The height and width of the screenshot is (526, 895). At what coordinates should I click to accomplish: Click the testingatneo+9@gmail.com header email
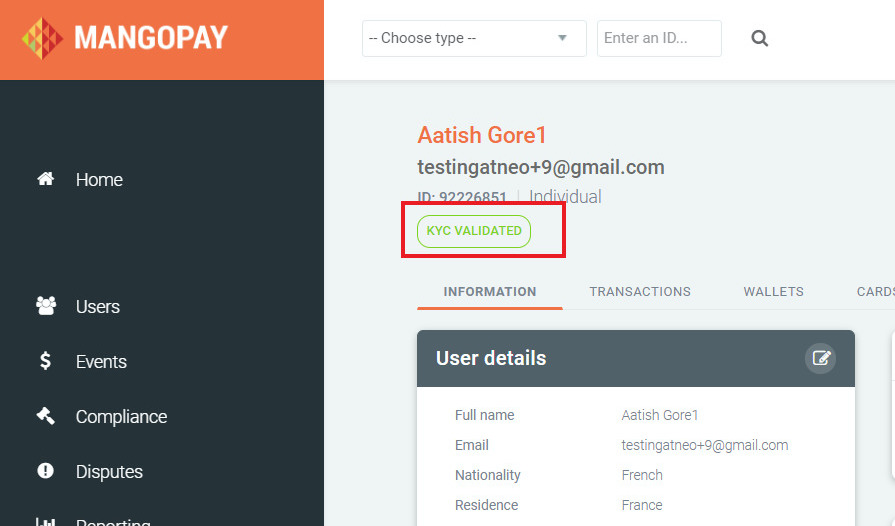point(541,167)
